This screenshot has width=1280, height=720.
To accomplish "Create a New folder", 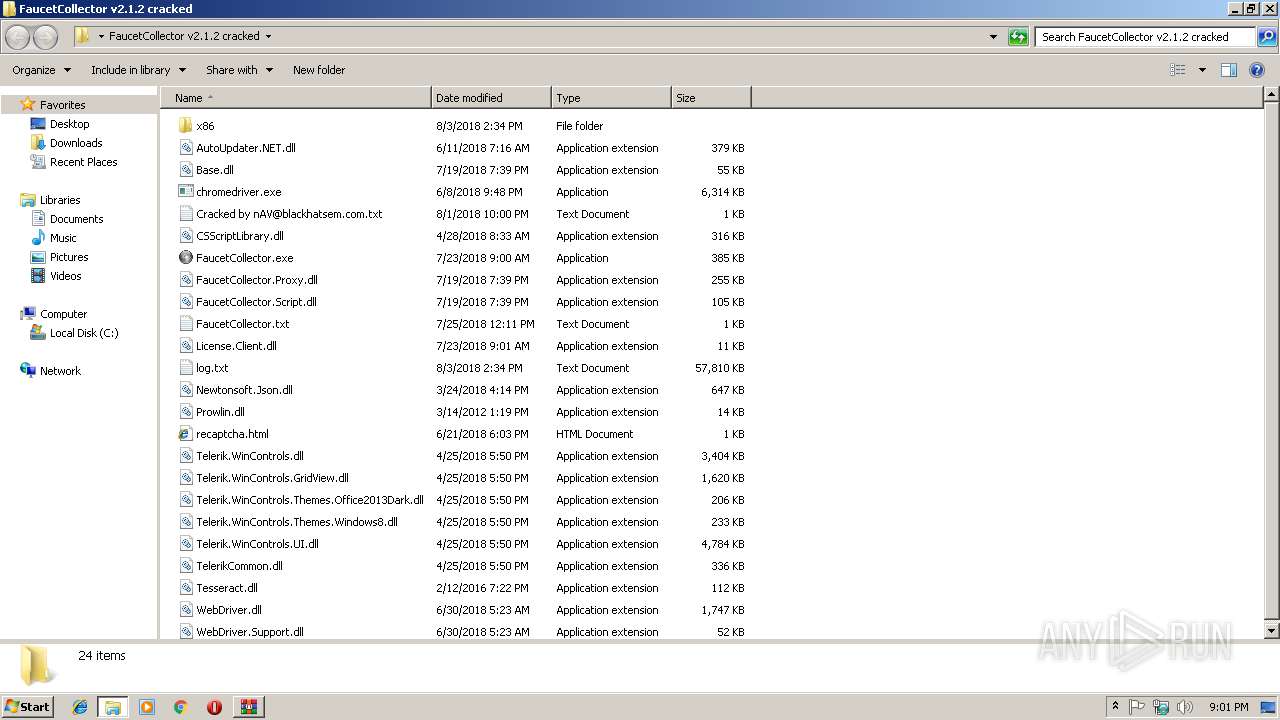I will pyautogui.click(x=319, y=70).
